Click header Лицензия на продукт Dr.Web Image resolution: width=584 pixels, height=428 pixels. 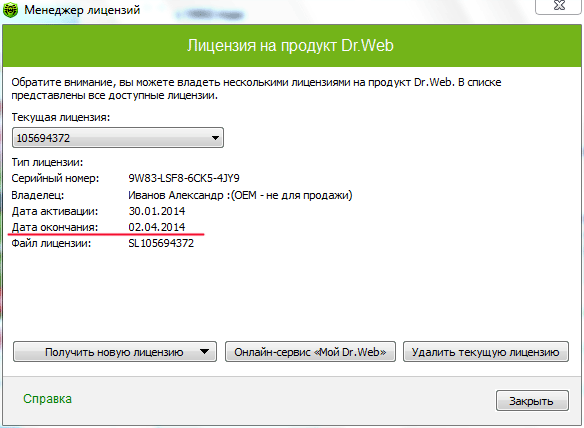(x=290, y=45)
